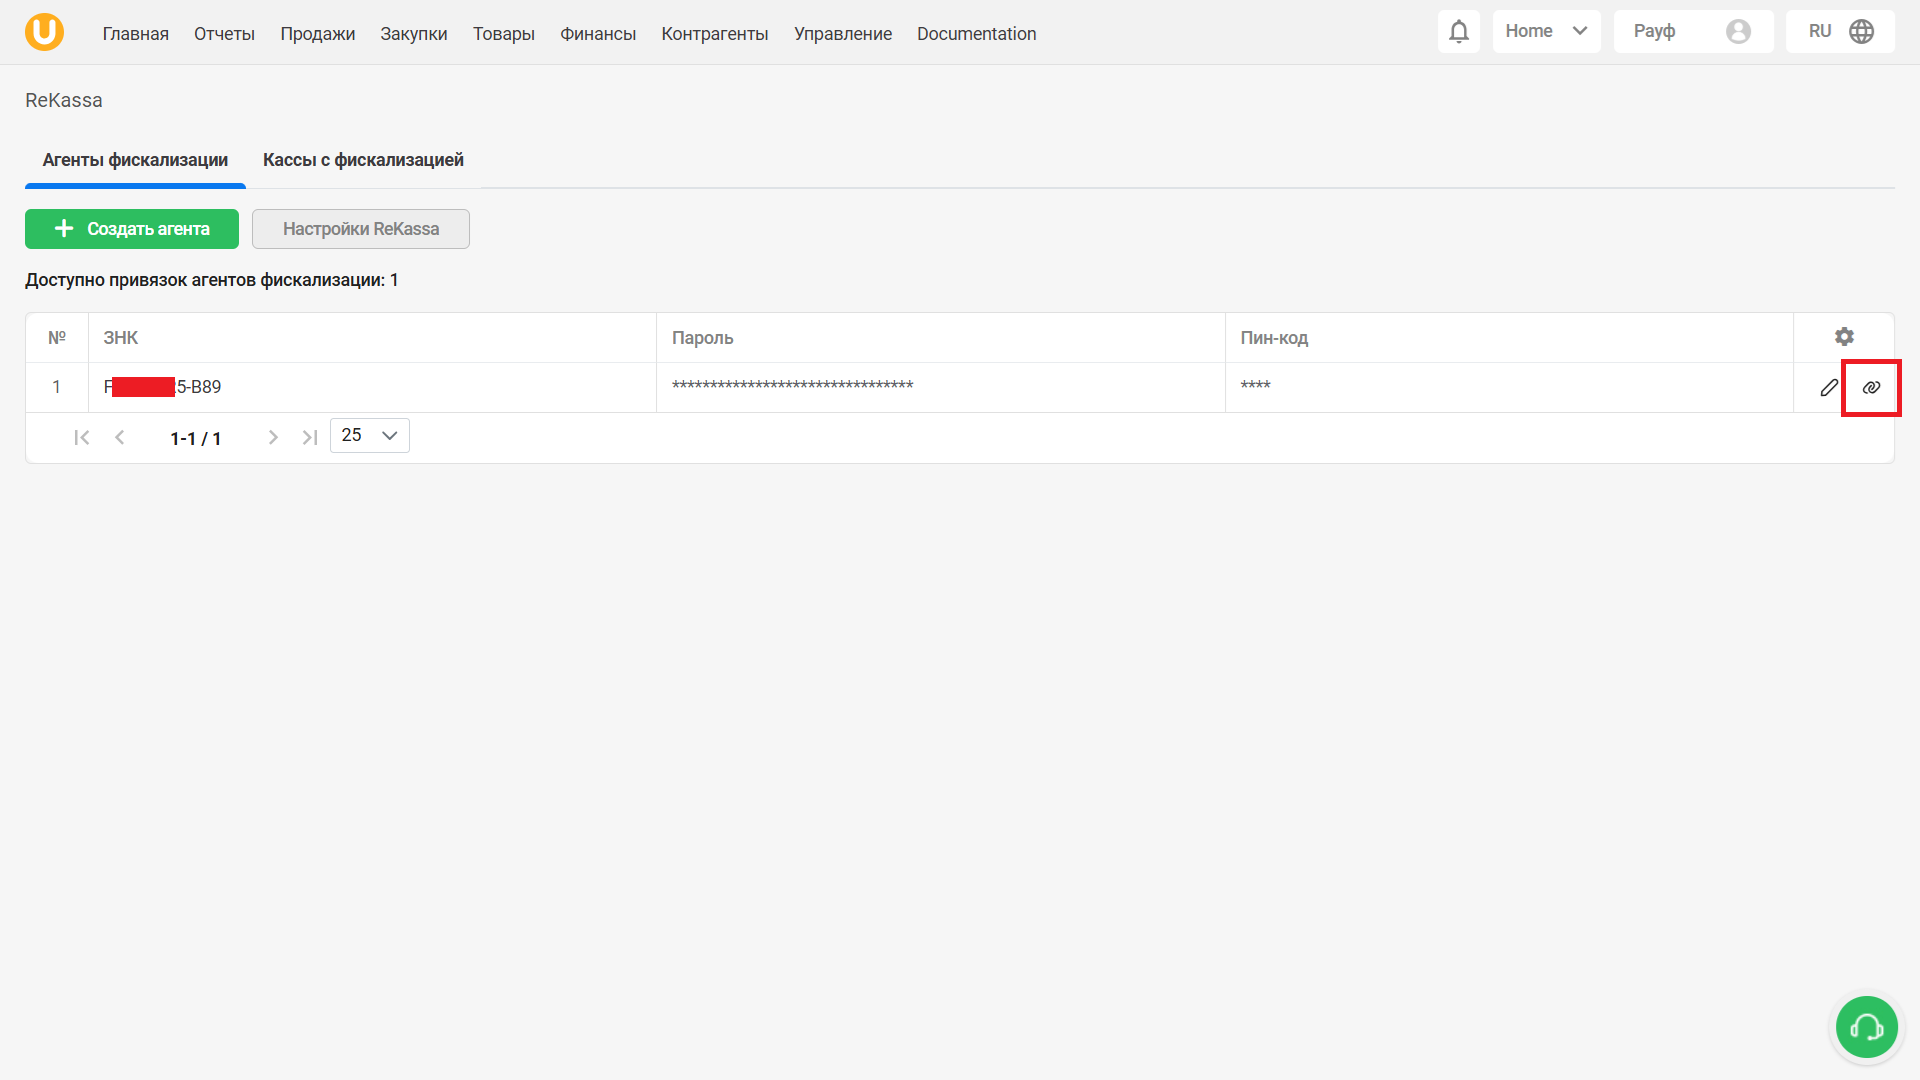Click the user avatar icon
This screenshot has height=1080, width=1920.
click(1738, 32)
